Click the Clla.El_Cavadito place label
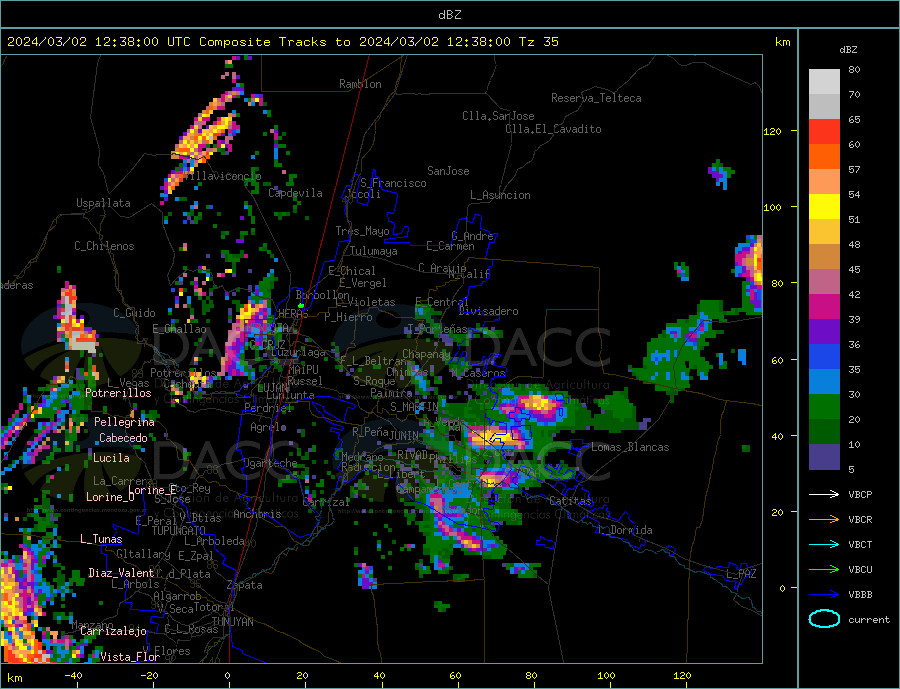Image resolution: width=900 pixels, height=689 pixels. tap(553, 129)
